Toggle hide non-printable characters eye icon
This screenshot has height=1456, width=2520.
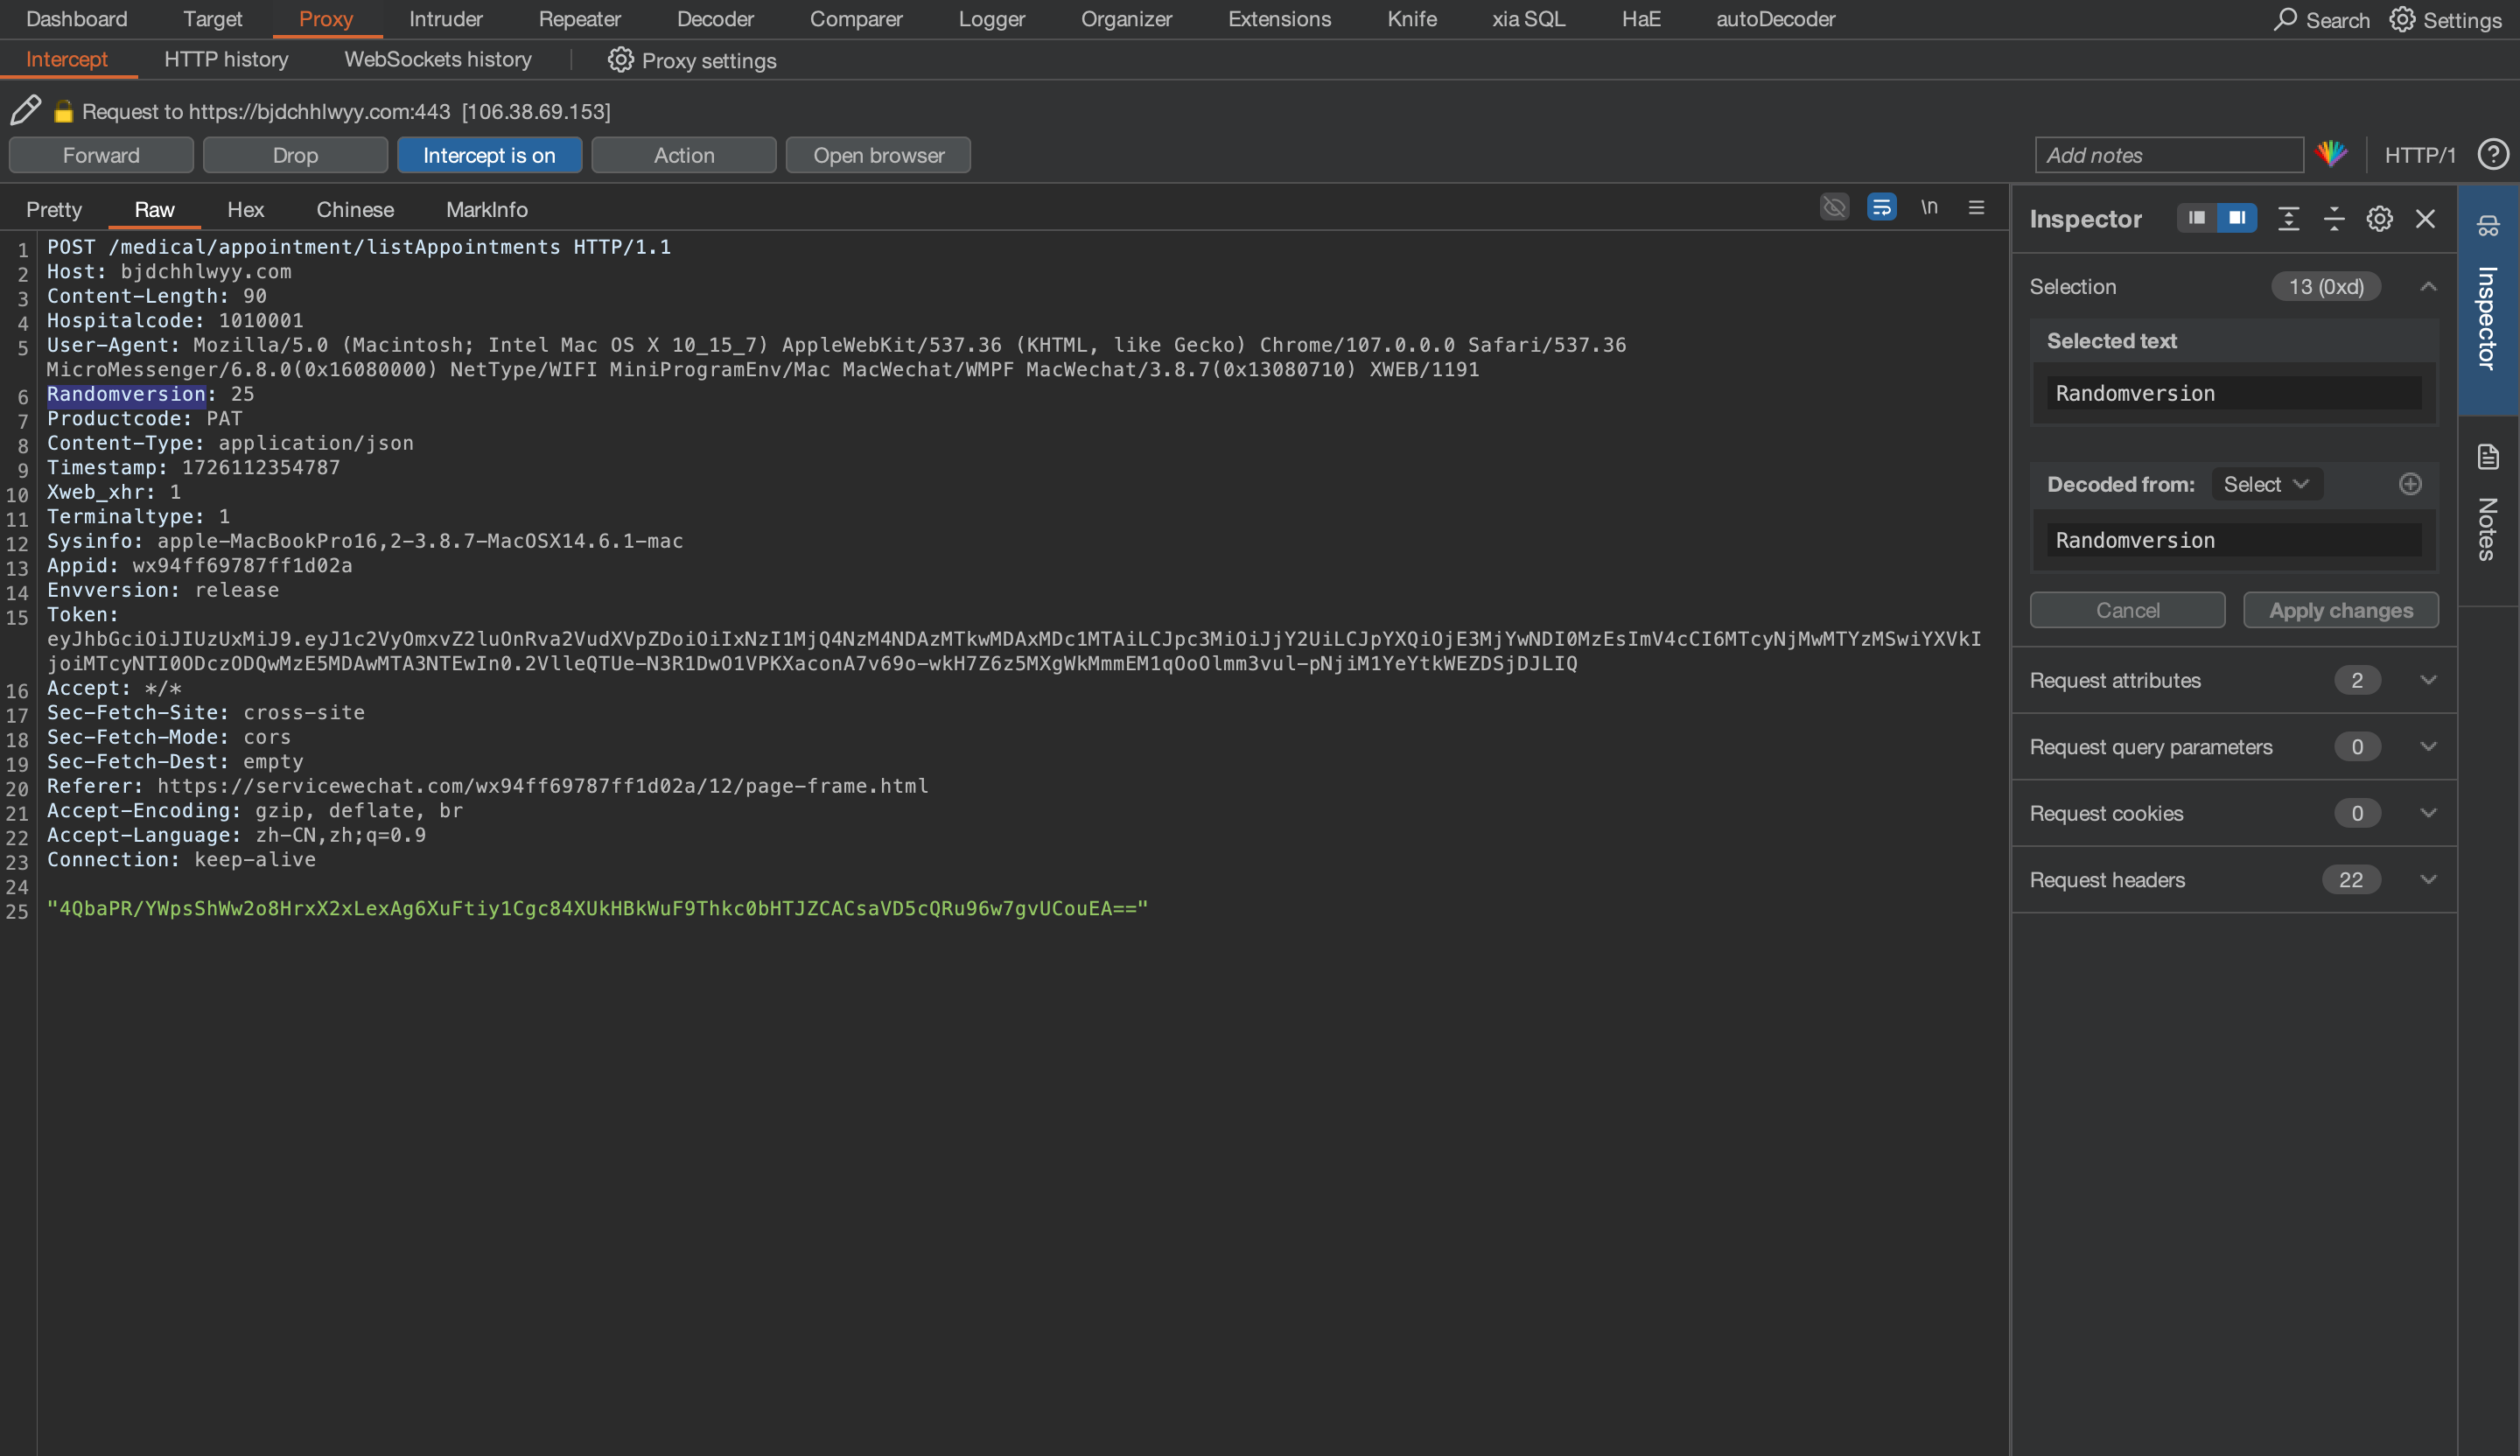(1834, 207)
